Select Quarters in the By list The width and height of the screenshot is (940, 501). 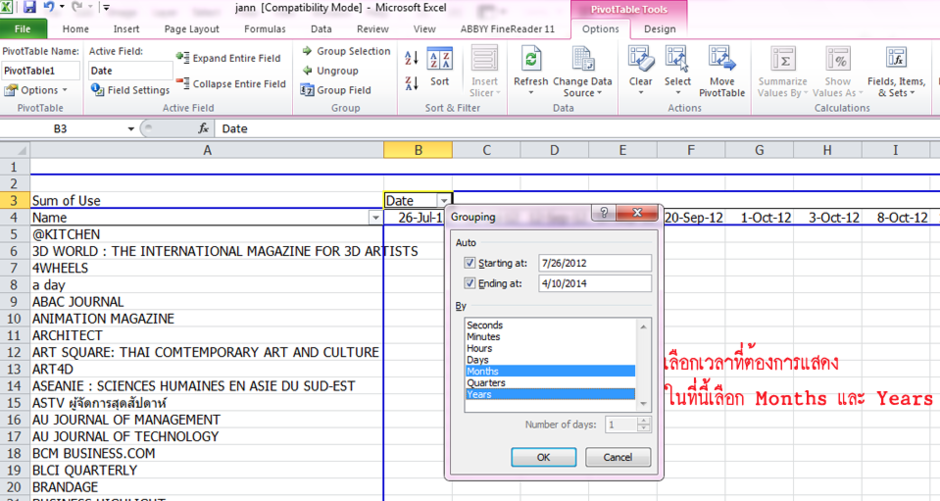(550, 382)
